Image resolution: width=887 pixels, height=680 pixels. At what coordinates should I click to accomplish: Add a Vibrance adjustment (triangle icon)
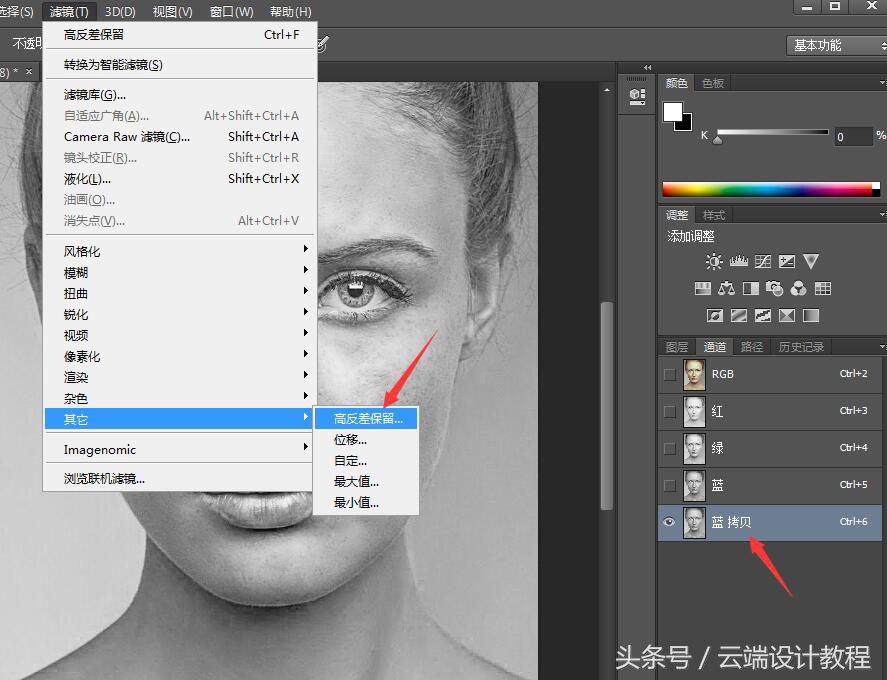coord(811,262)
